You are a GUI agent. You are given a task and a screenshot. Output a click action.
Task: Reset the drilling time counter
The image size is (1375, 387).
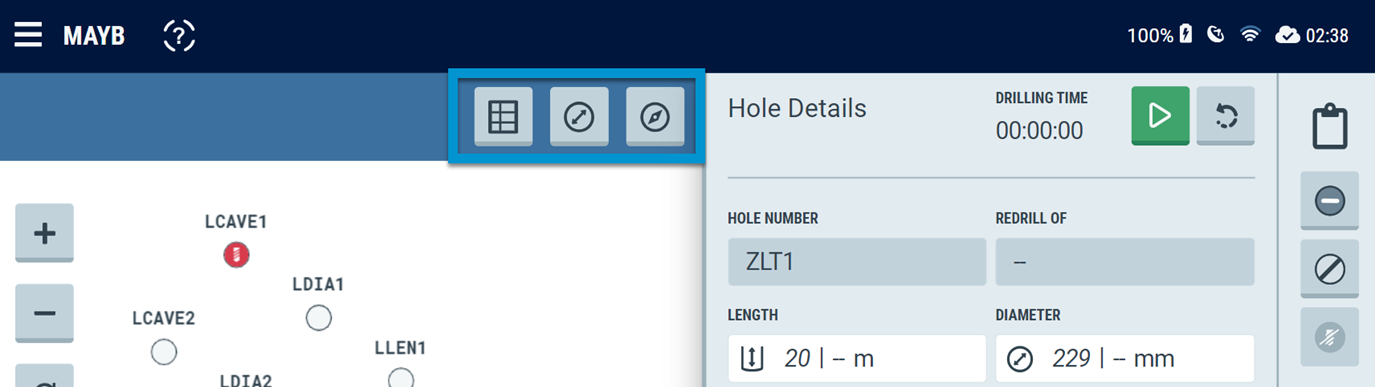tap(1225, 116)
